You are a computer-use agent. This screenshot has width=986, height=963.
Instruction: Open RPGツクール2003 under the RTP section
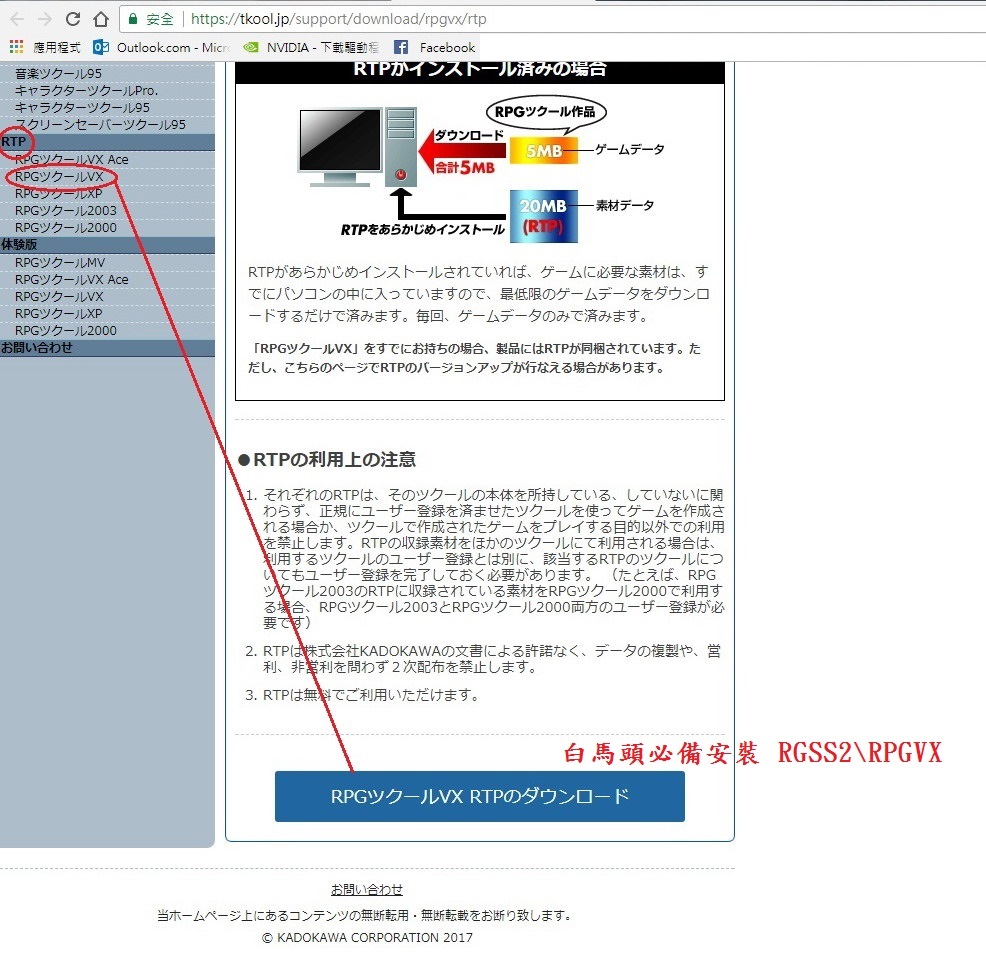pyautogui.click(x=66, y=210)
